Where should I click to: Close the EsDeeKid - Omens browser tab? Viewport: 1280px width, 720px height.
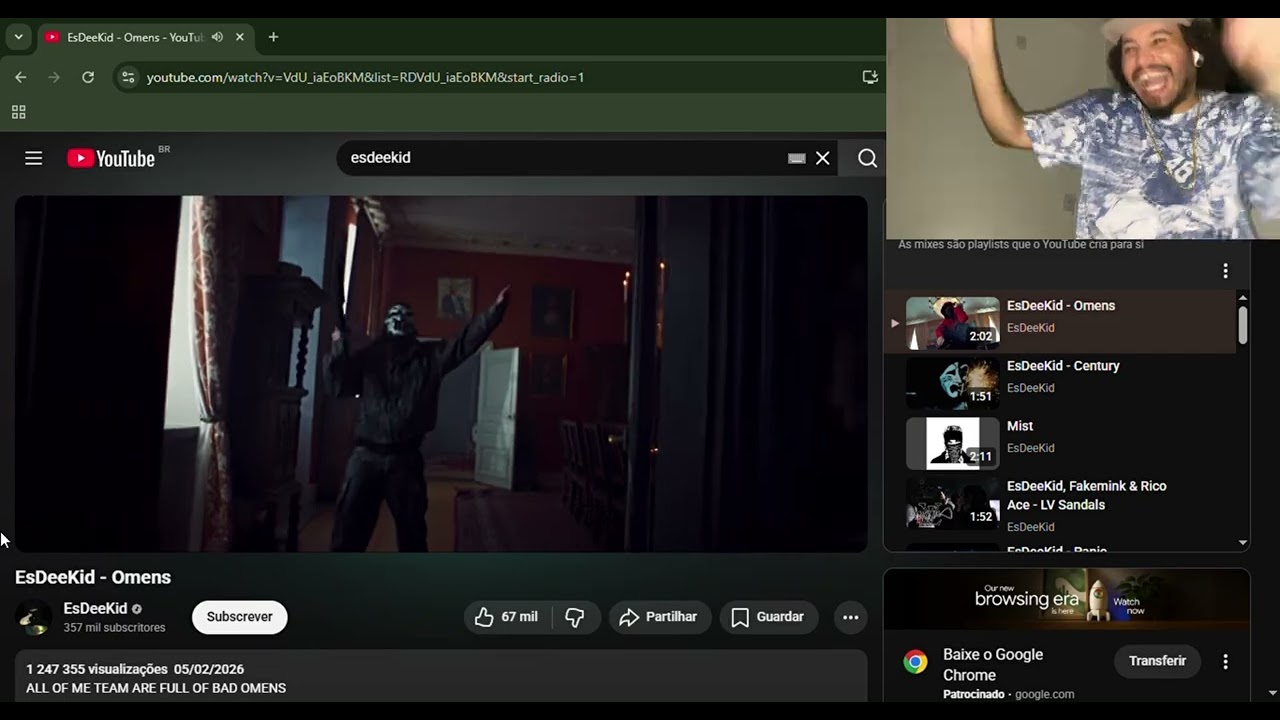point(240,37)
